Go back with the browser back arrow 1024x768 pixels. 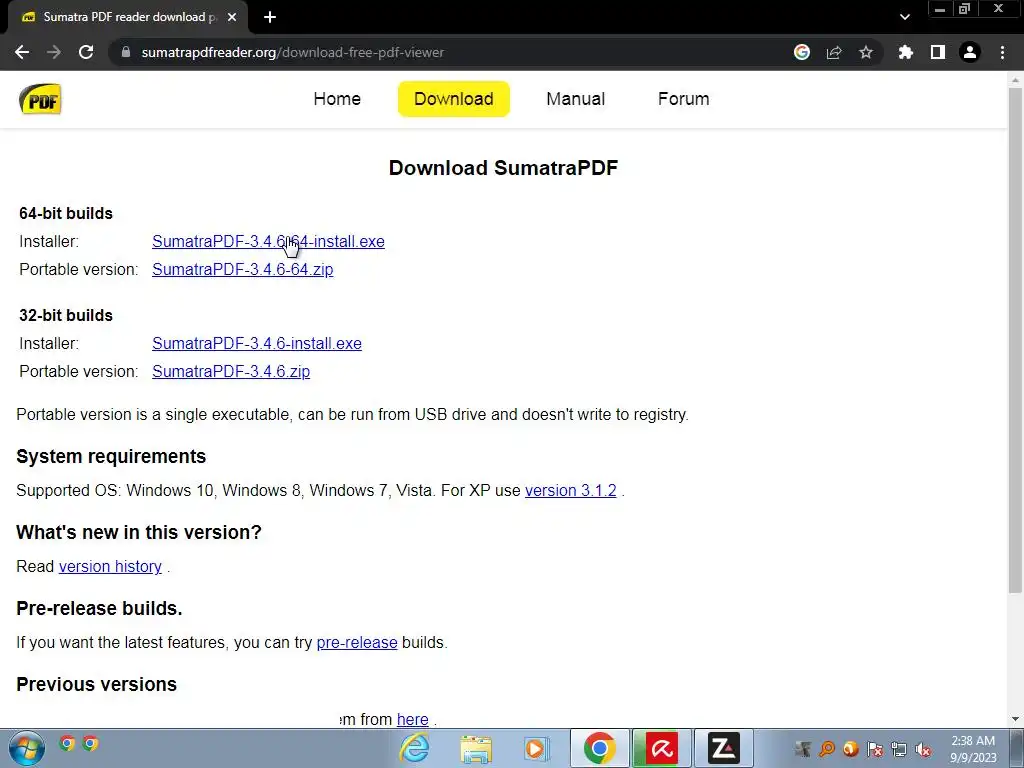[22, 52]
